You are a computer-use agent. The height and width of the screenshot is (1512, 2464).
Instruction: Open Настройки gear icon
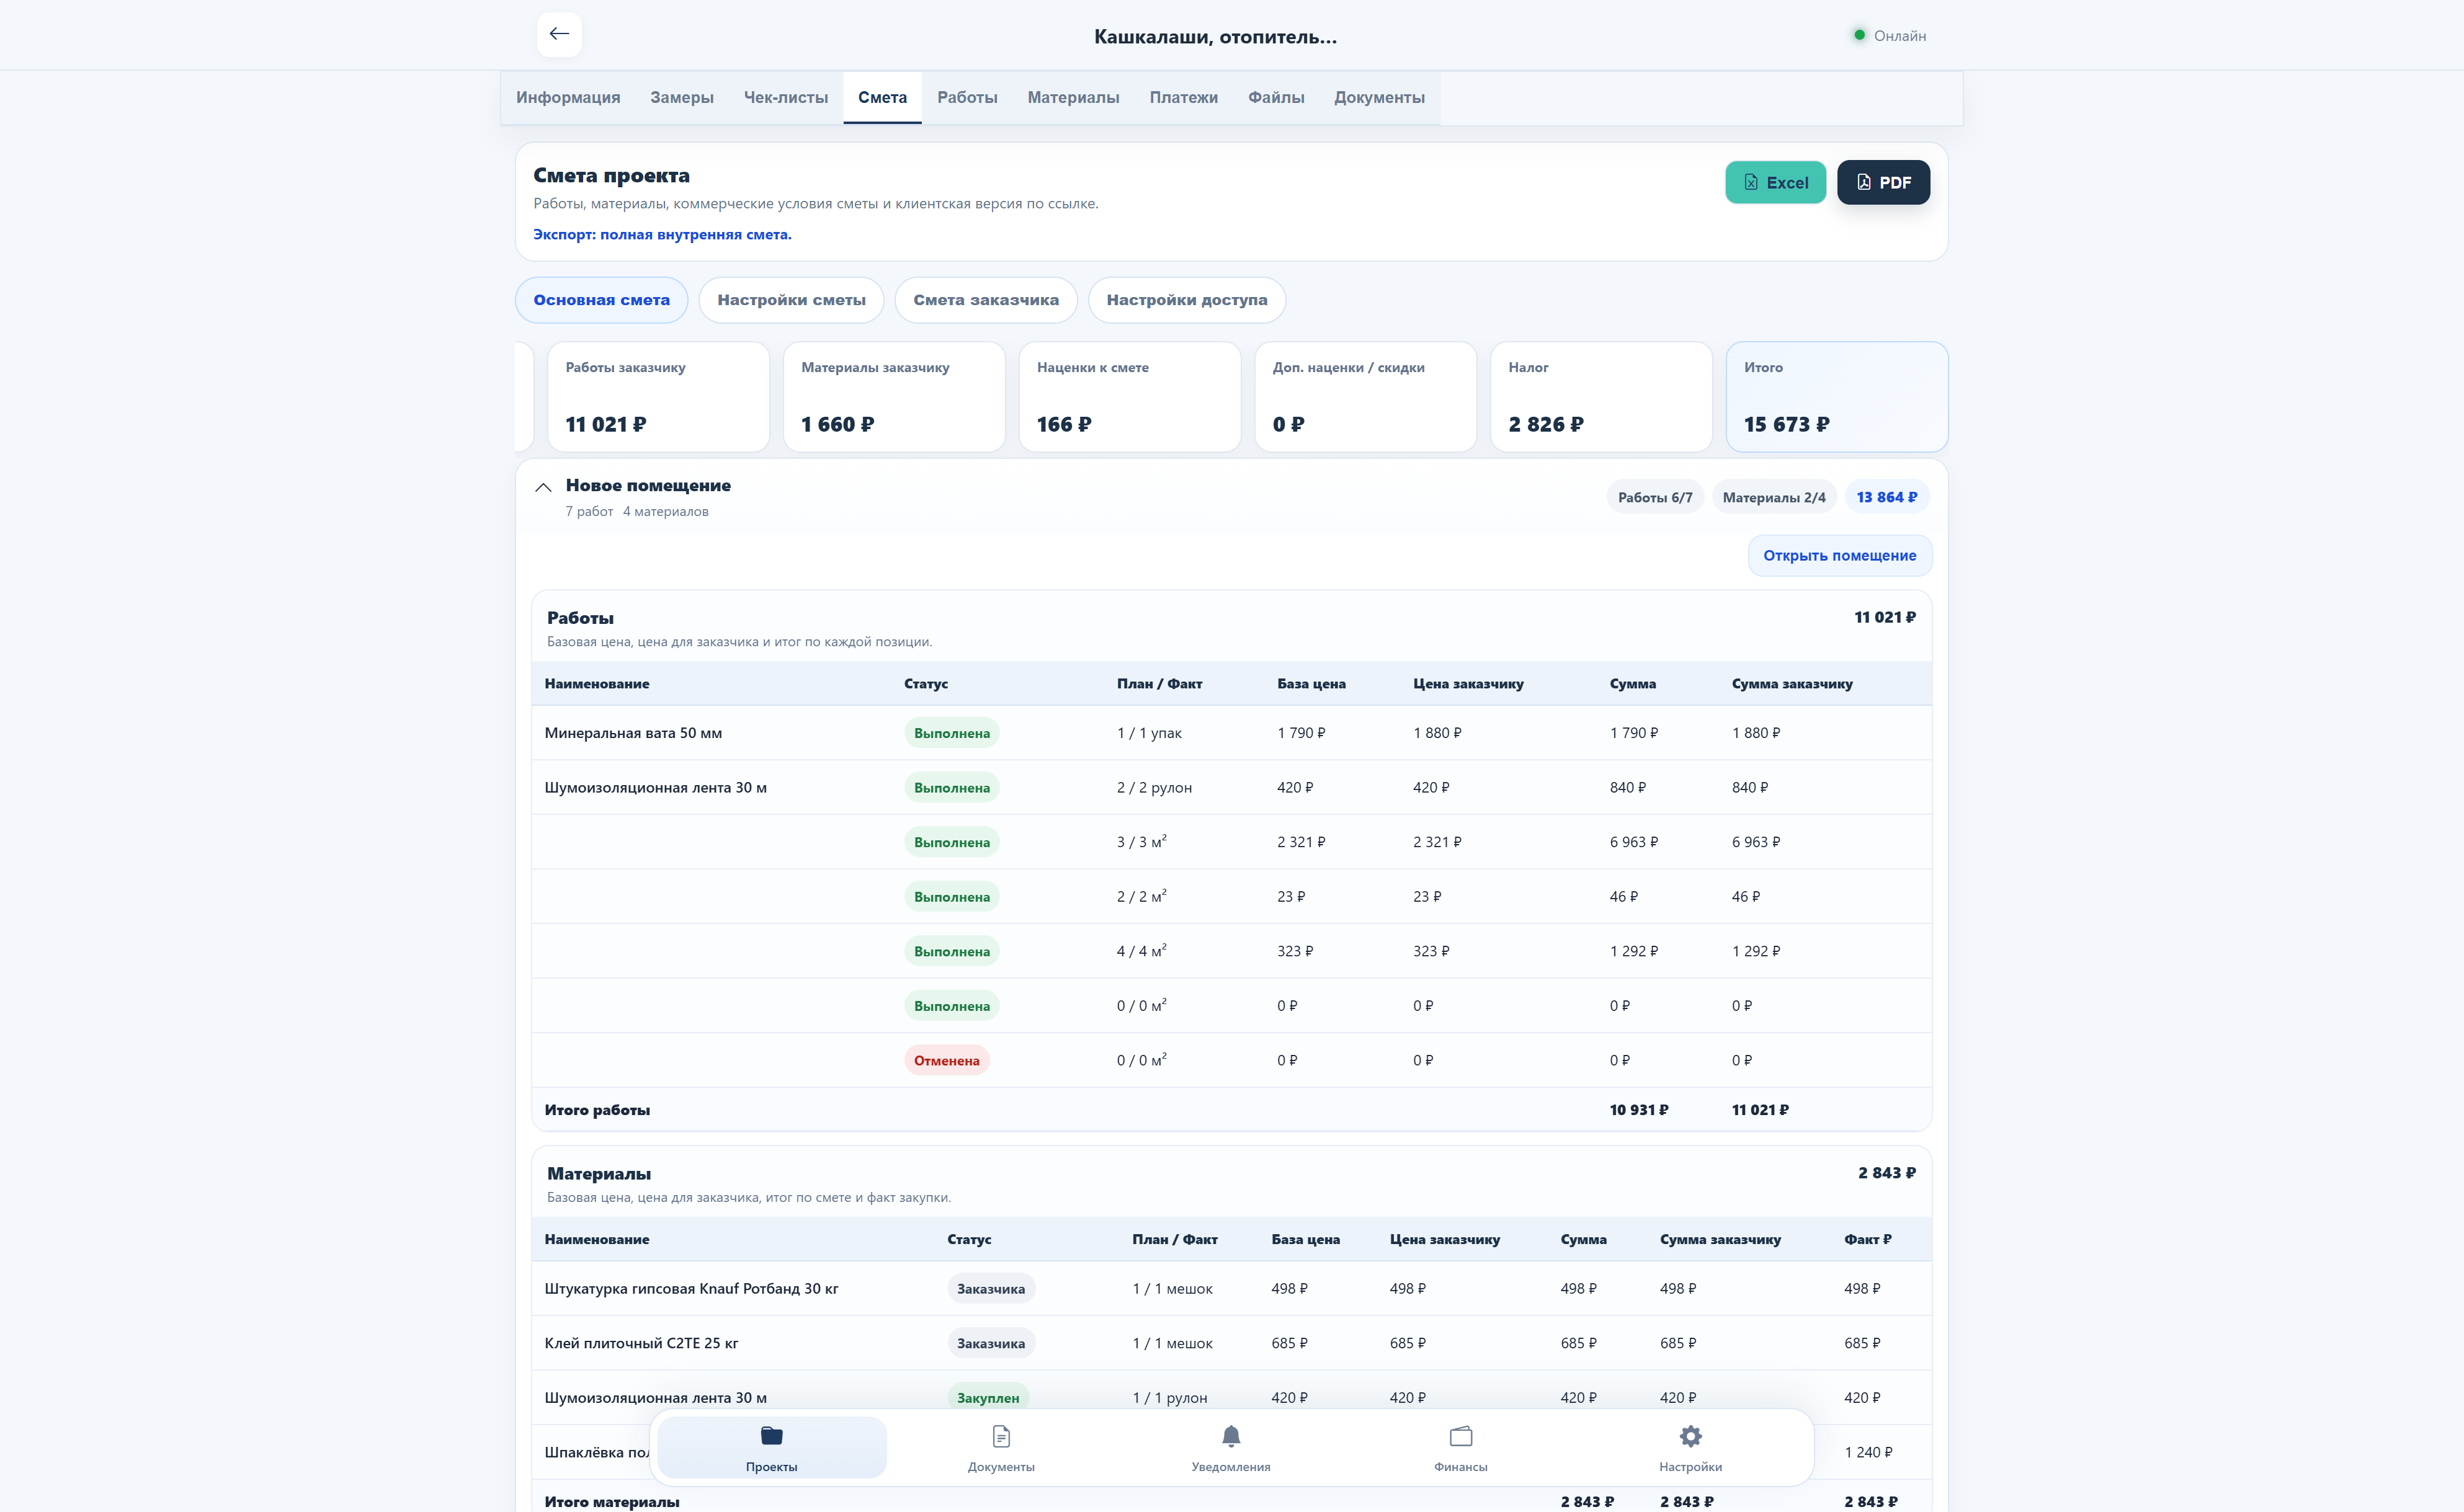click(x=1690, y=1436)
